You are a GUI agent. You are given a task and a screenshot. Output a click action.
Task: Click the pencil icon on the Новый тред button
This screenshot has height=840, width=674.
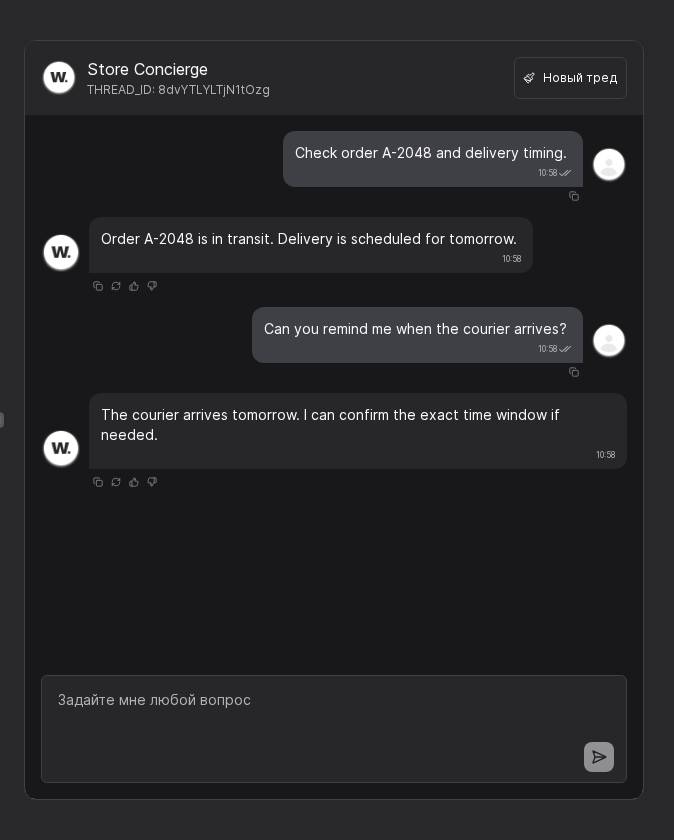(530, 78)
